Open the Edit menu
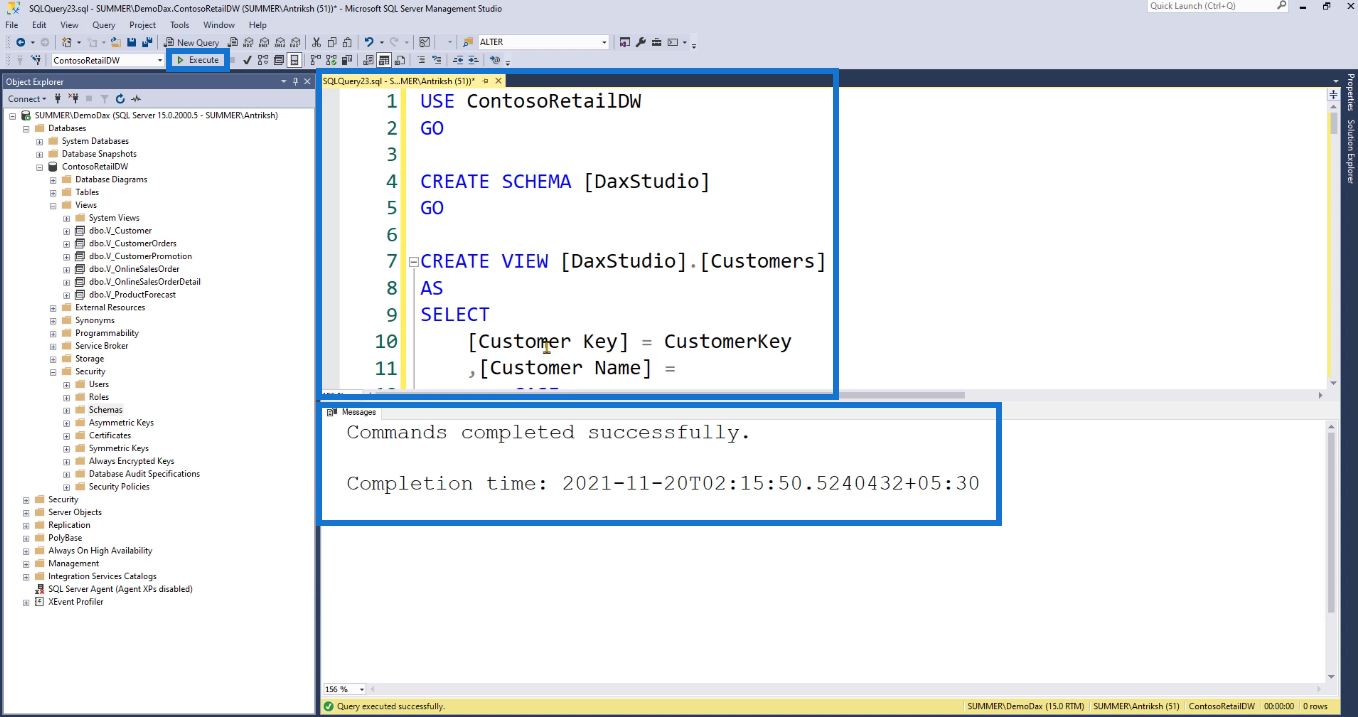 coord(39,25)
